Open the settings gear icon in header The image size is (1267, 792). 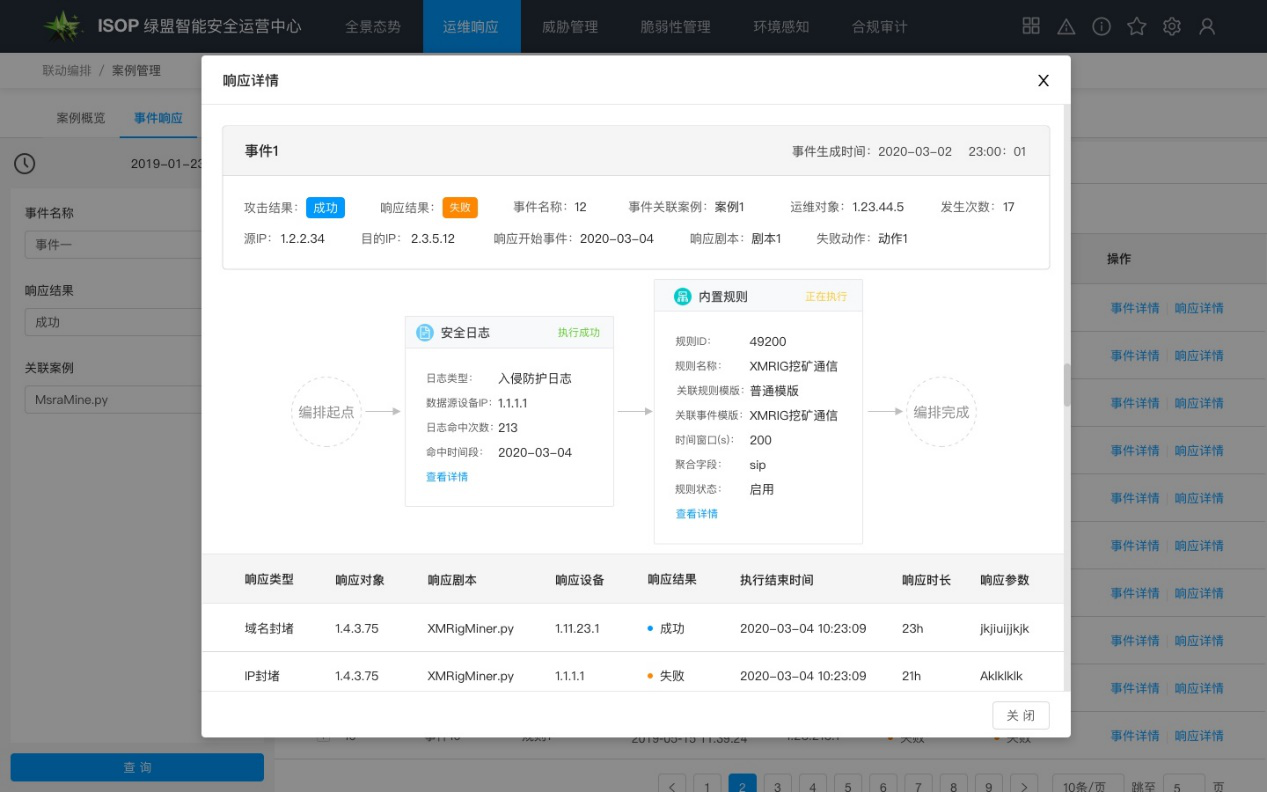(x=1172, y=27)
